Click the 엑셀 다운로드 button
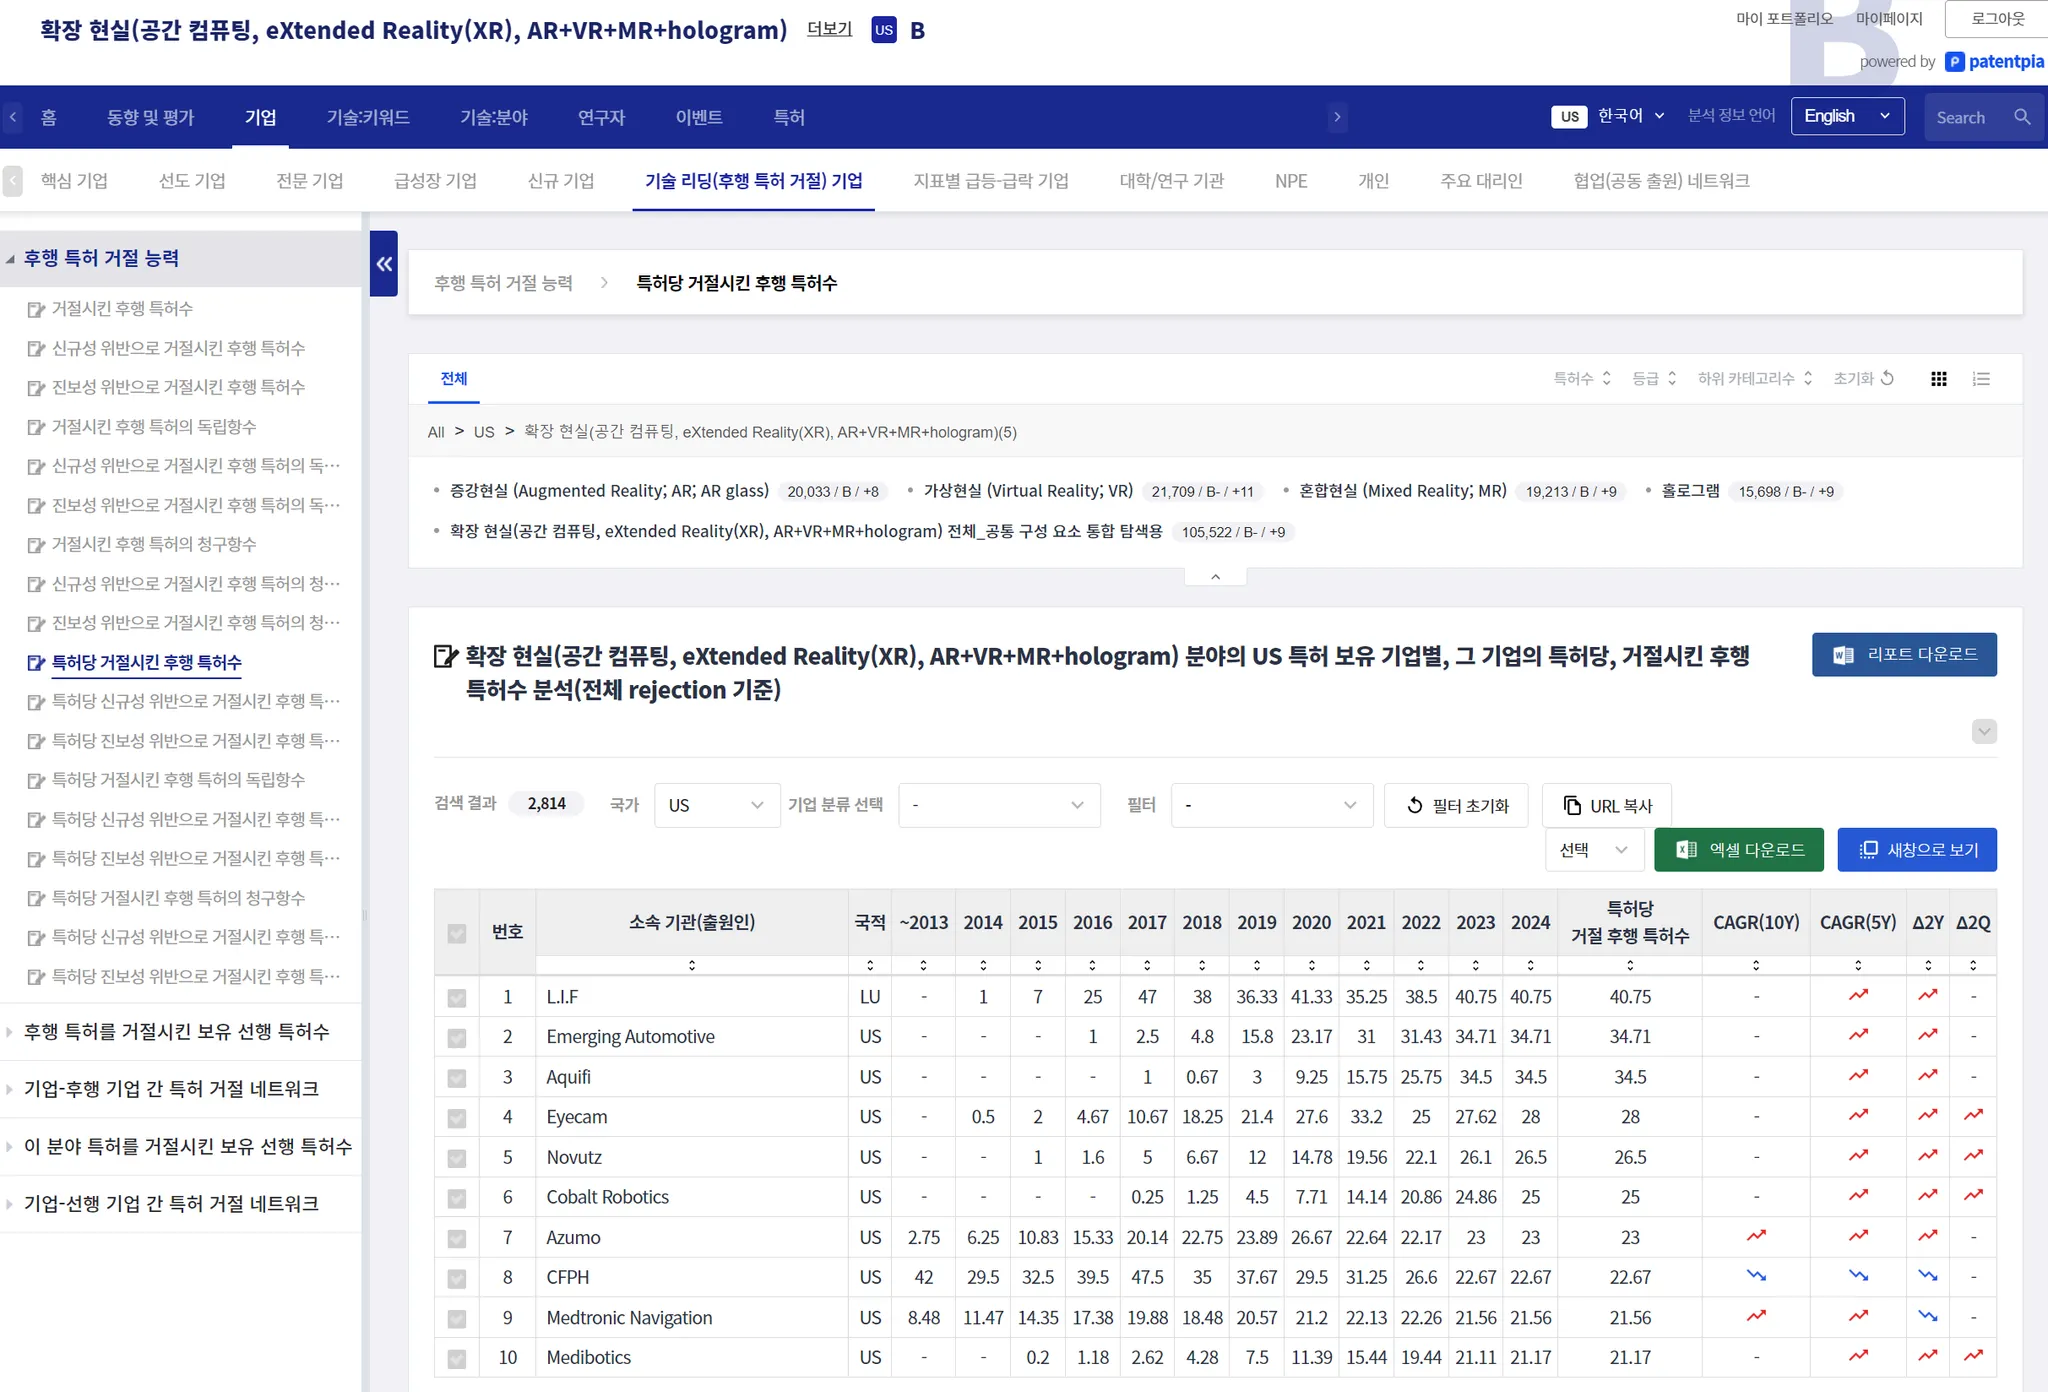 1739,850
